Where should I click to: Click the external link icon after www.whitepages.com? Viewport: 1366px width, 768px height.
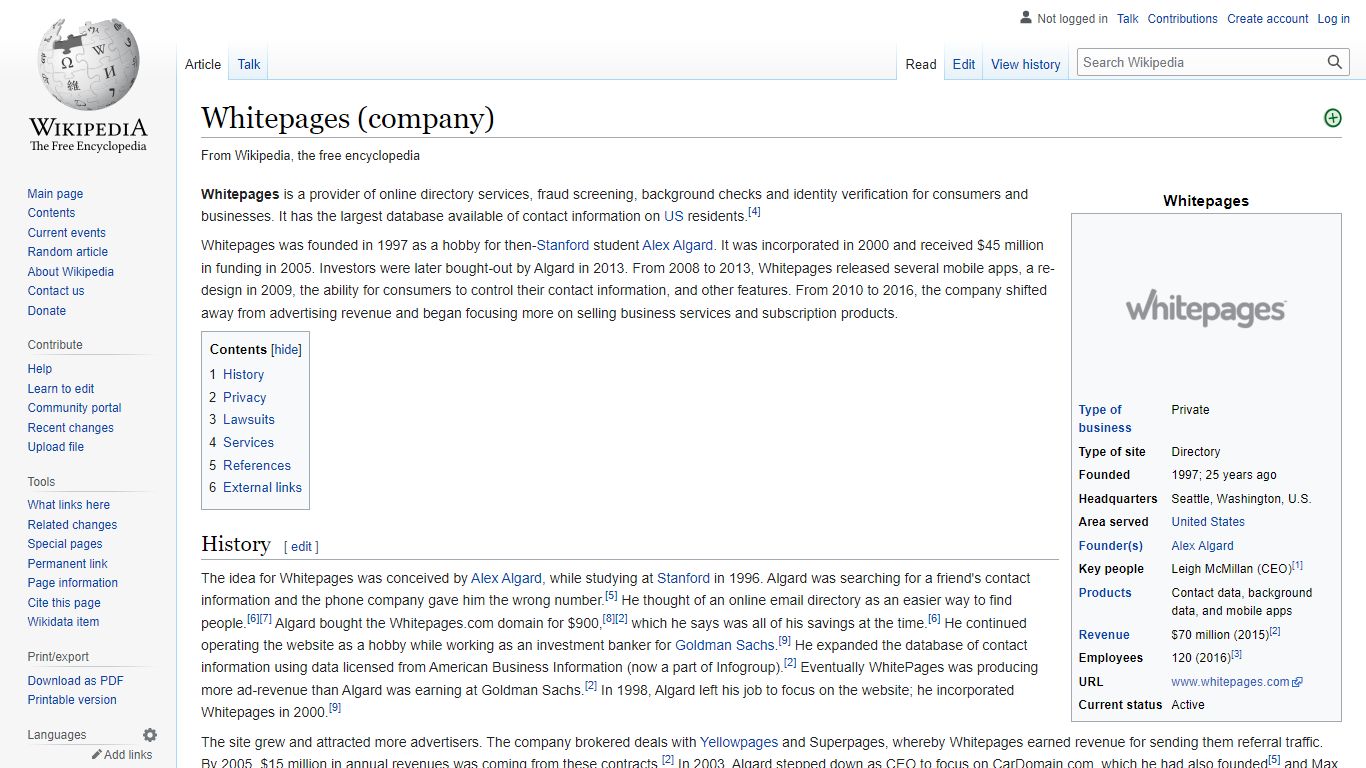(x=1298, y=682)
